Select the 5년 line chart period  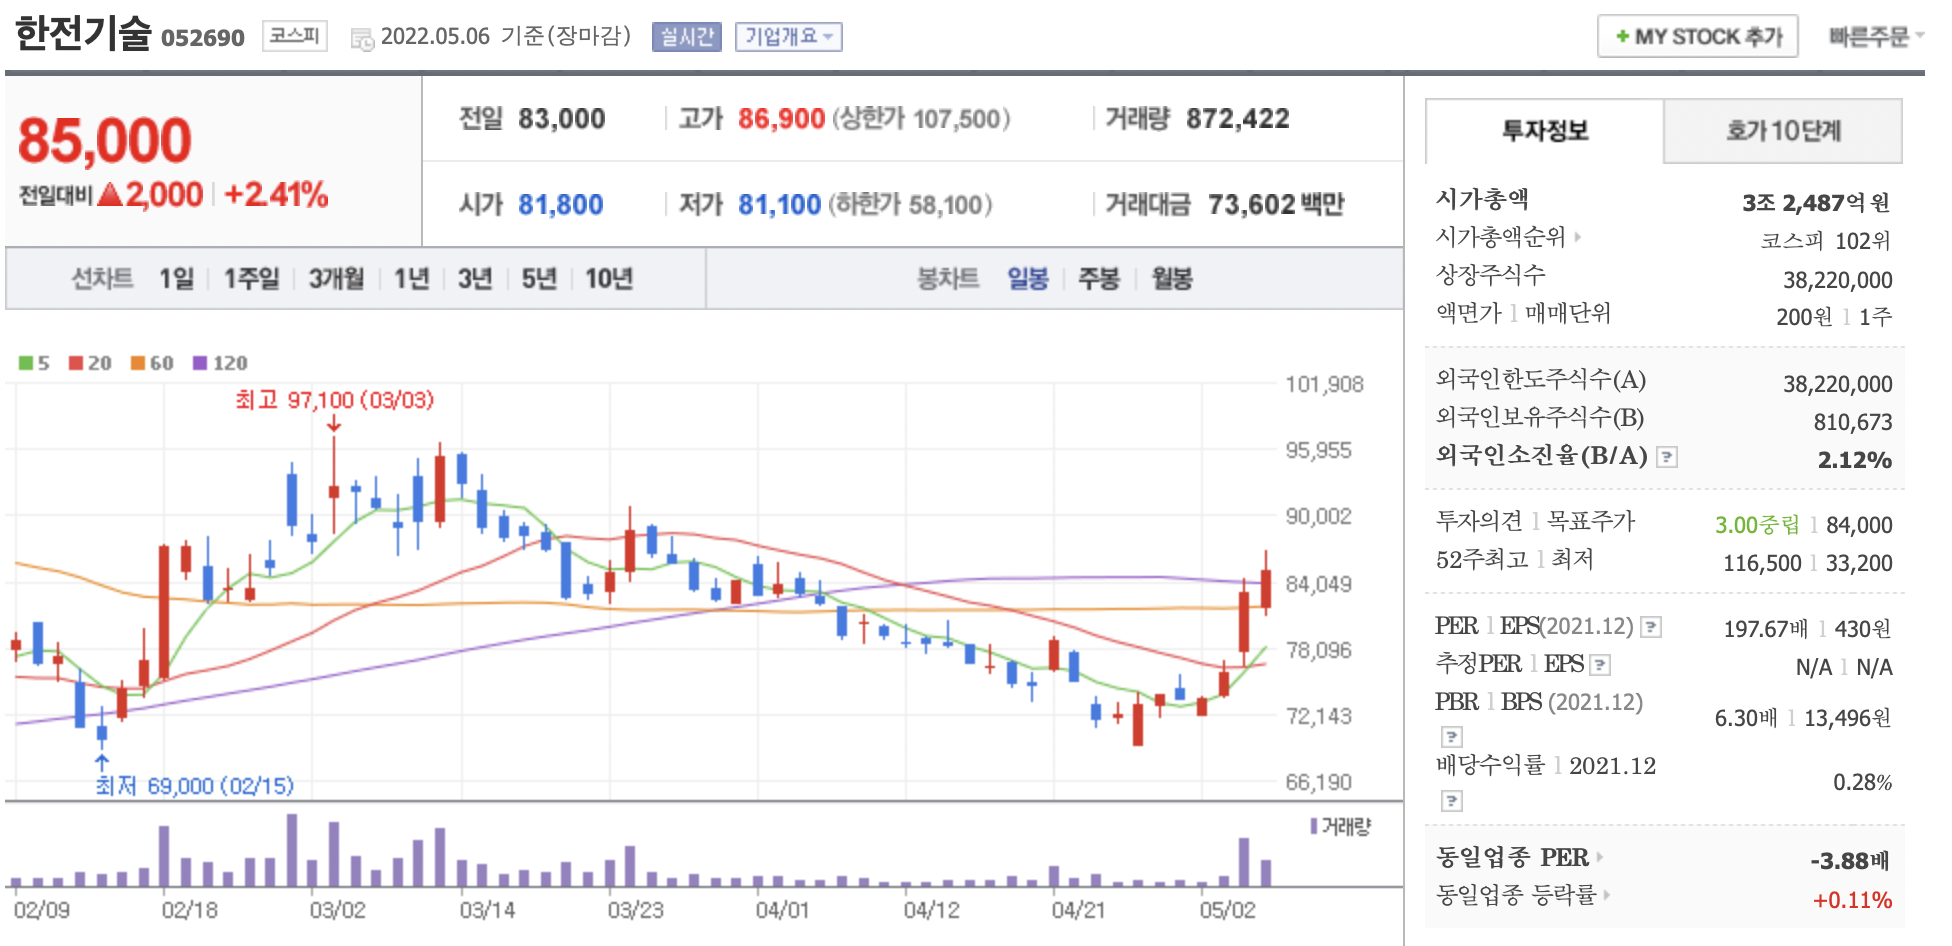[539, 279]
